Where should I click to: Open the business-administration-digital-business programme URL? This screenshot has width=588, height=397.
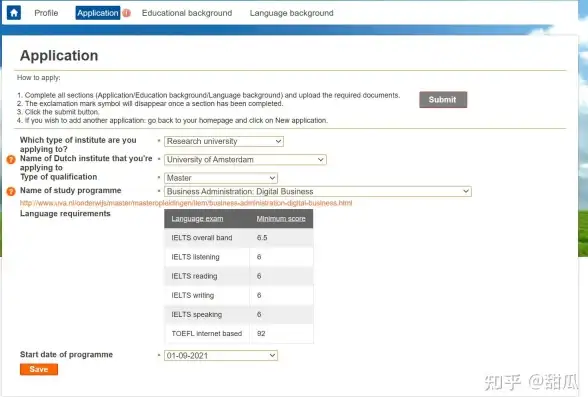[x=186, y=203]
